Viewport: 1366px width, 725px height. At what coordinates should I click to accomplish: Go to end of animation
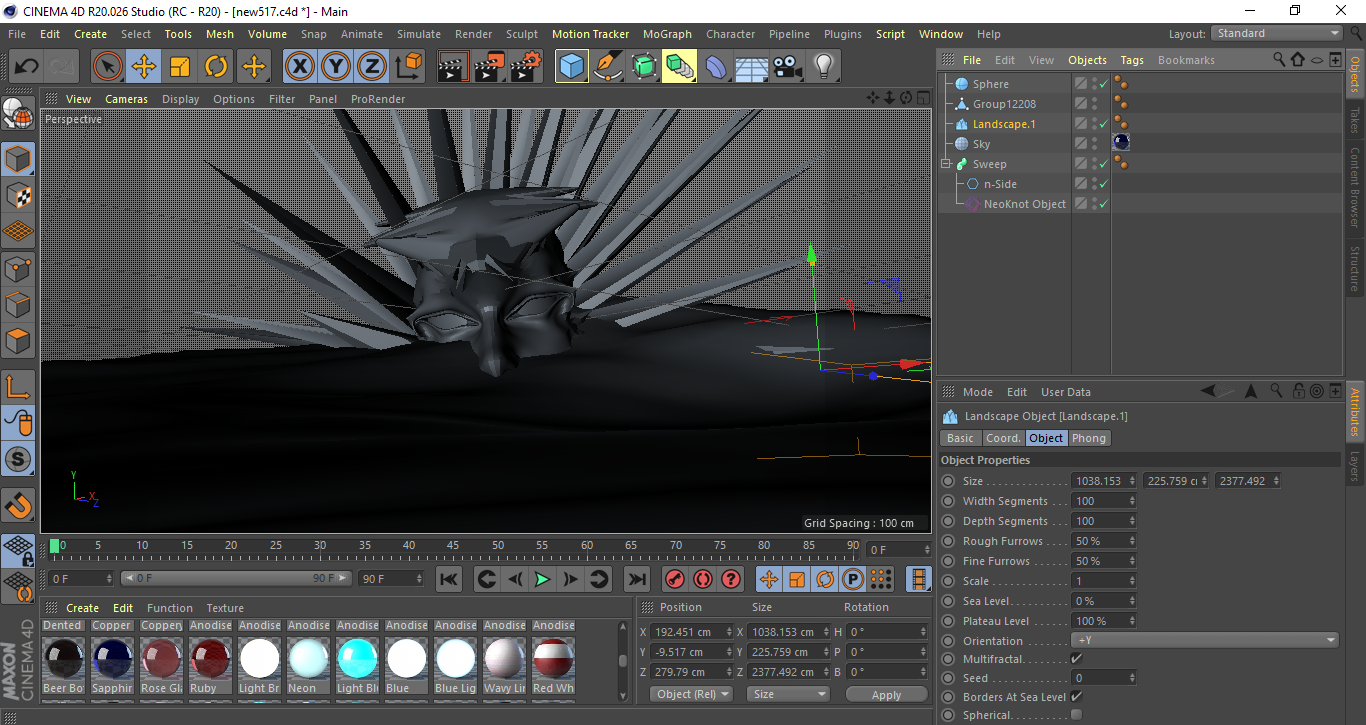point(637,579)
